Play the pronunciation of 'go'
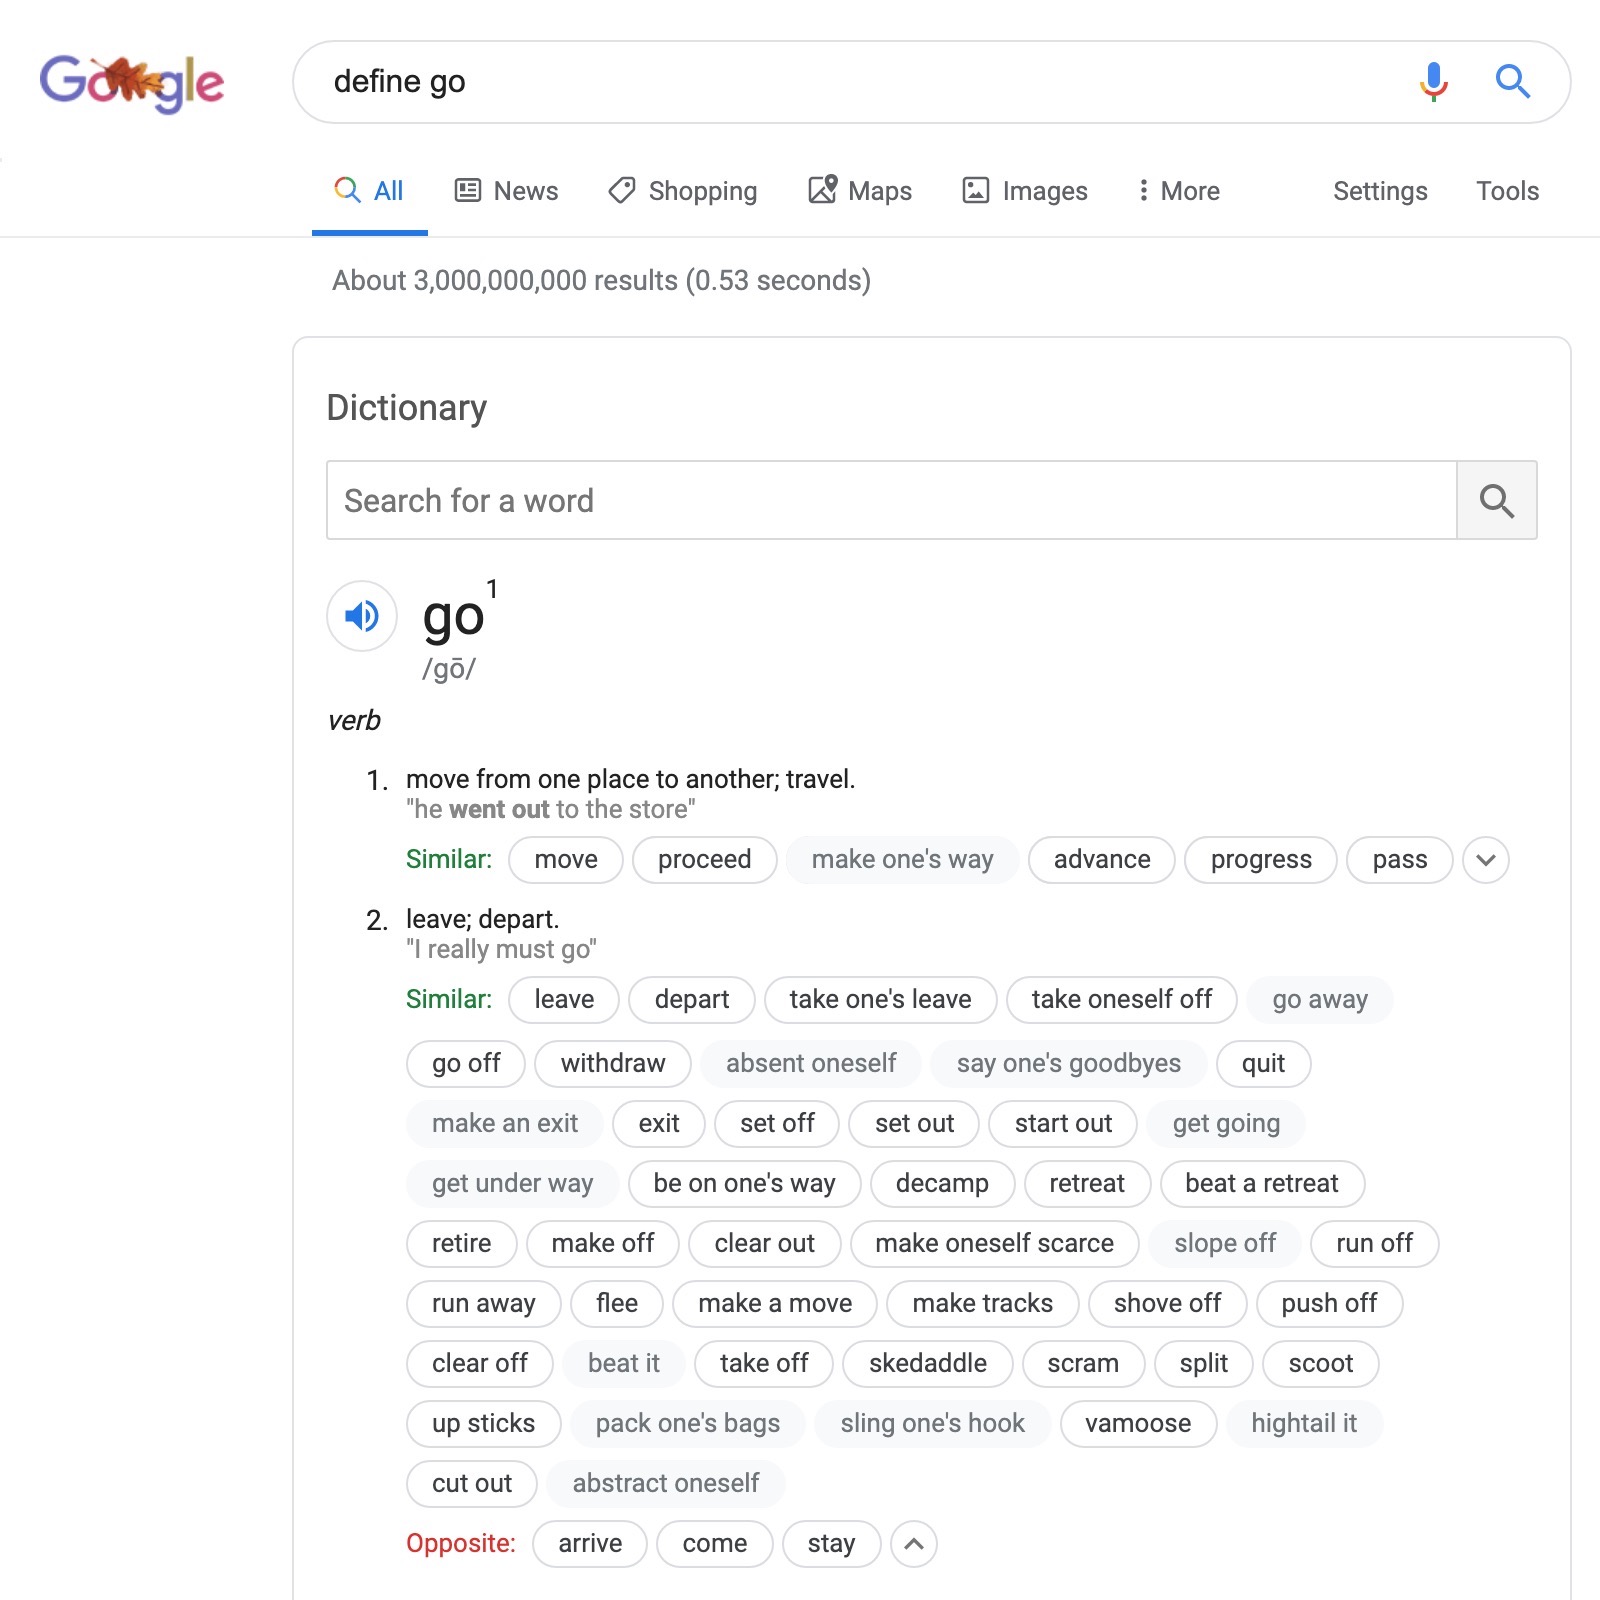The width and height of the screenshot is (1600, 1600). (x=360, y=617)
